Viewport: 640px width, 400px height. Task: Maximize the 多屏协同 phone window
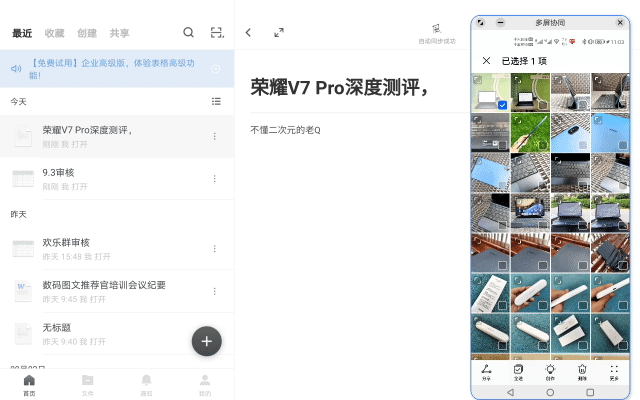pyautogui.click(x=480, y=22)
